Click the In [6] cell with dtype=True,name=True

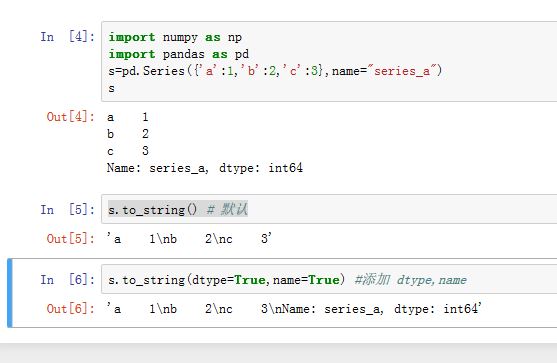[329, 280]
